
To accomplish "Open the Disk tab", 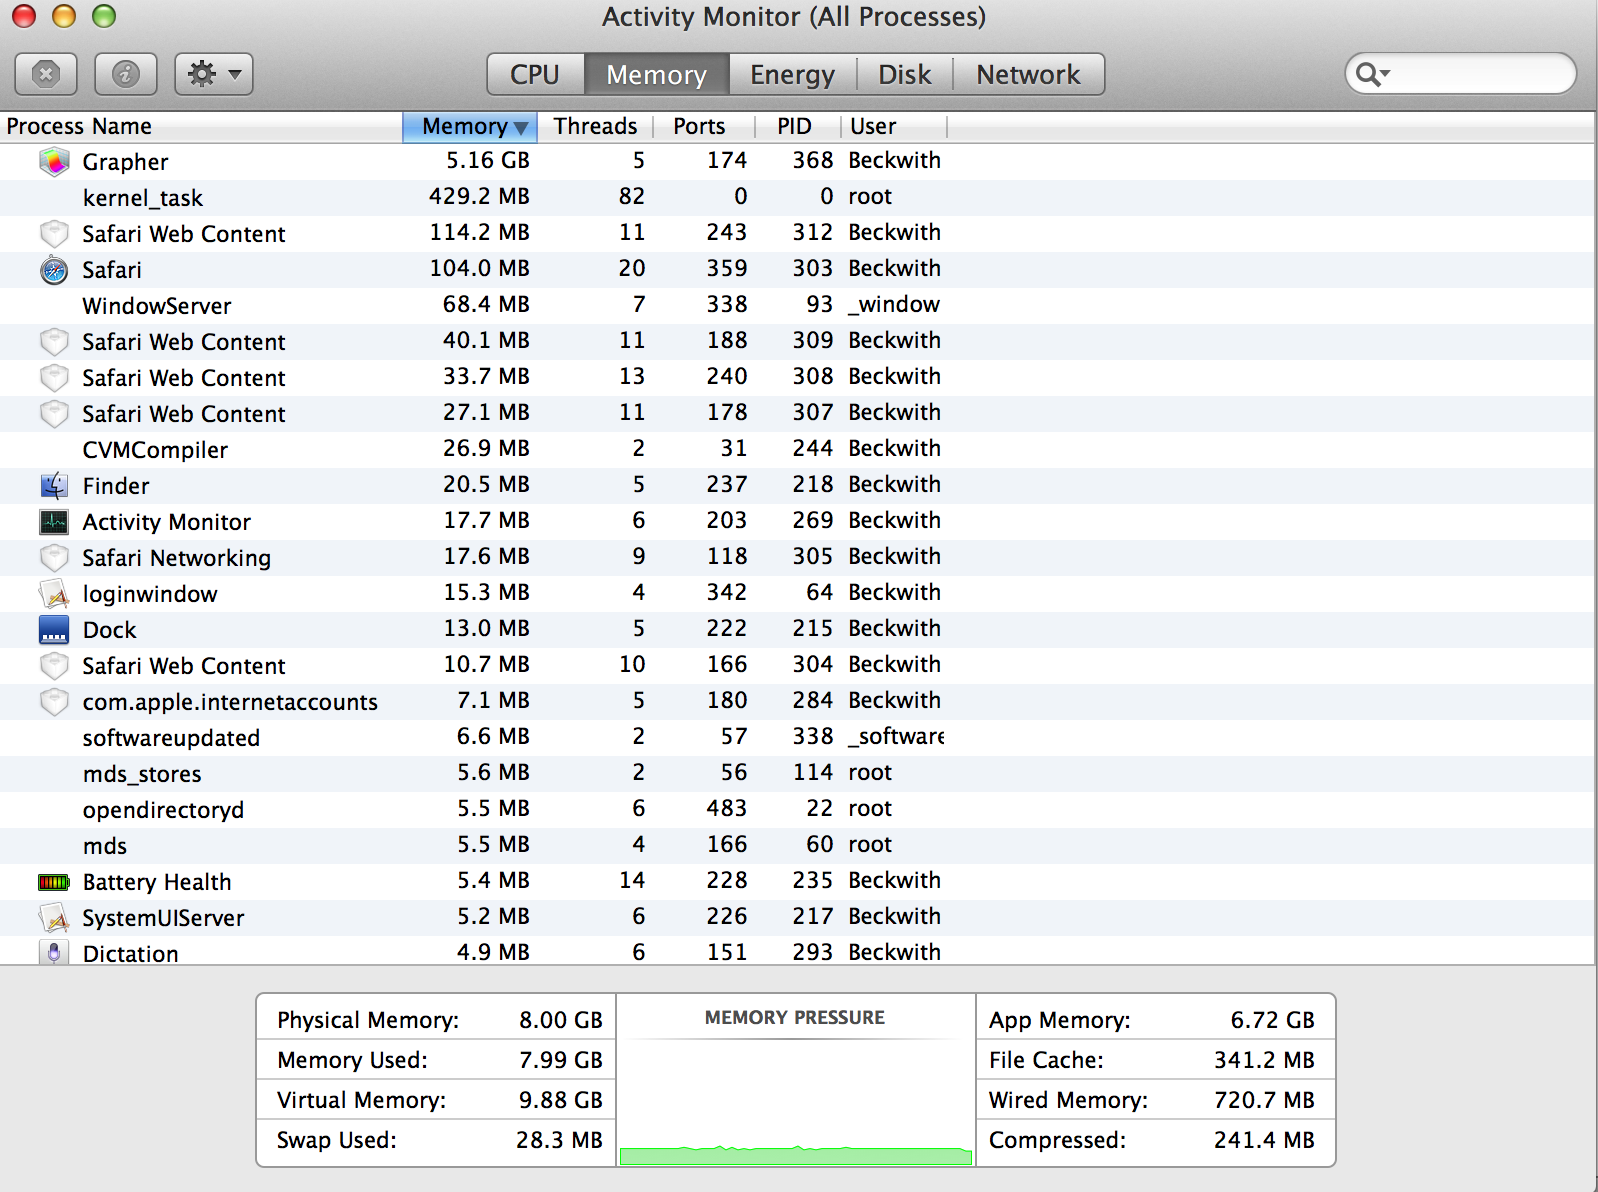I will (904, 75).
